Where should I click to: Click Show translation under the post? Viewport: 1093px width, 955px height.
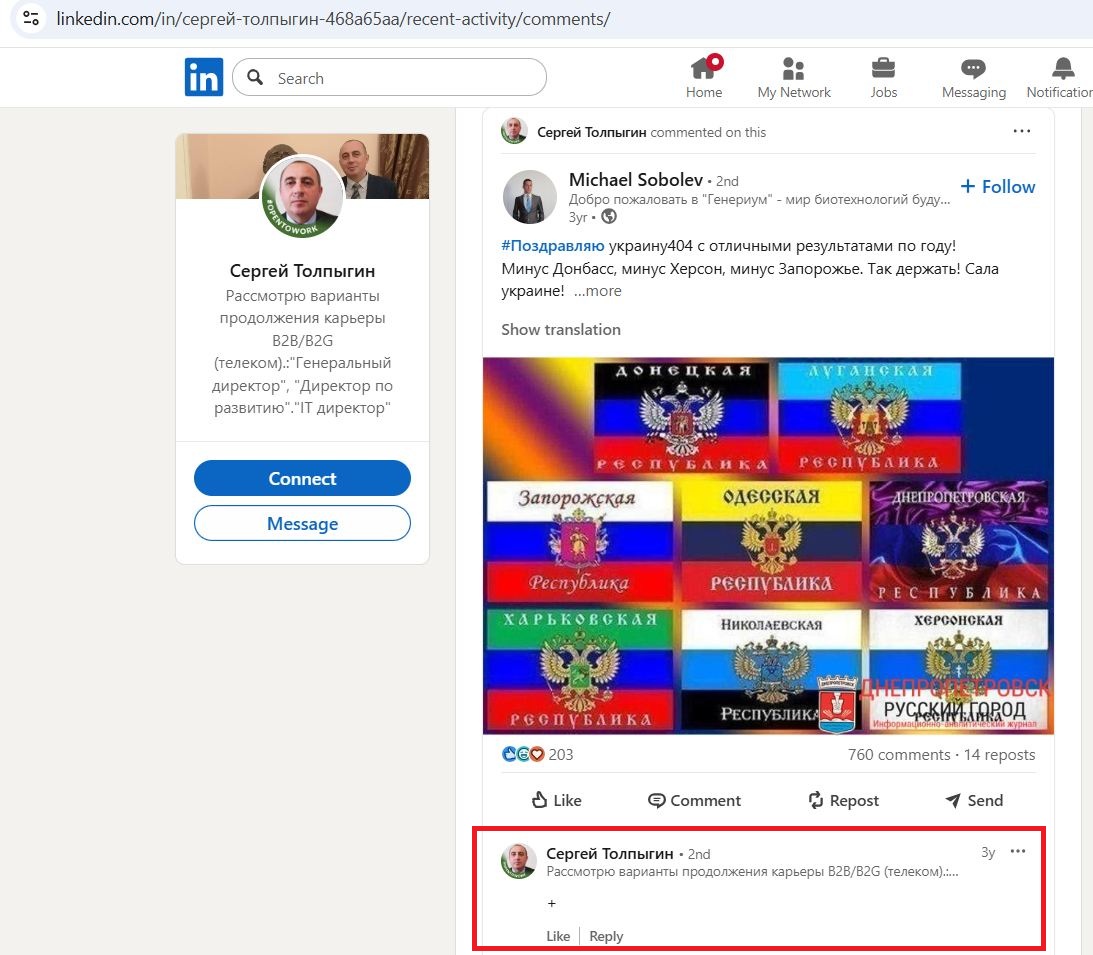coord(560,329)
